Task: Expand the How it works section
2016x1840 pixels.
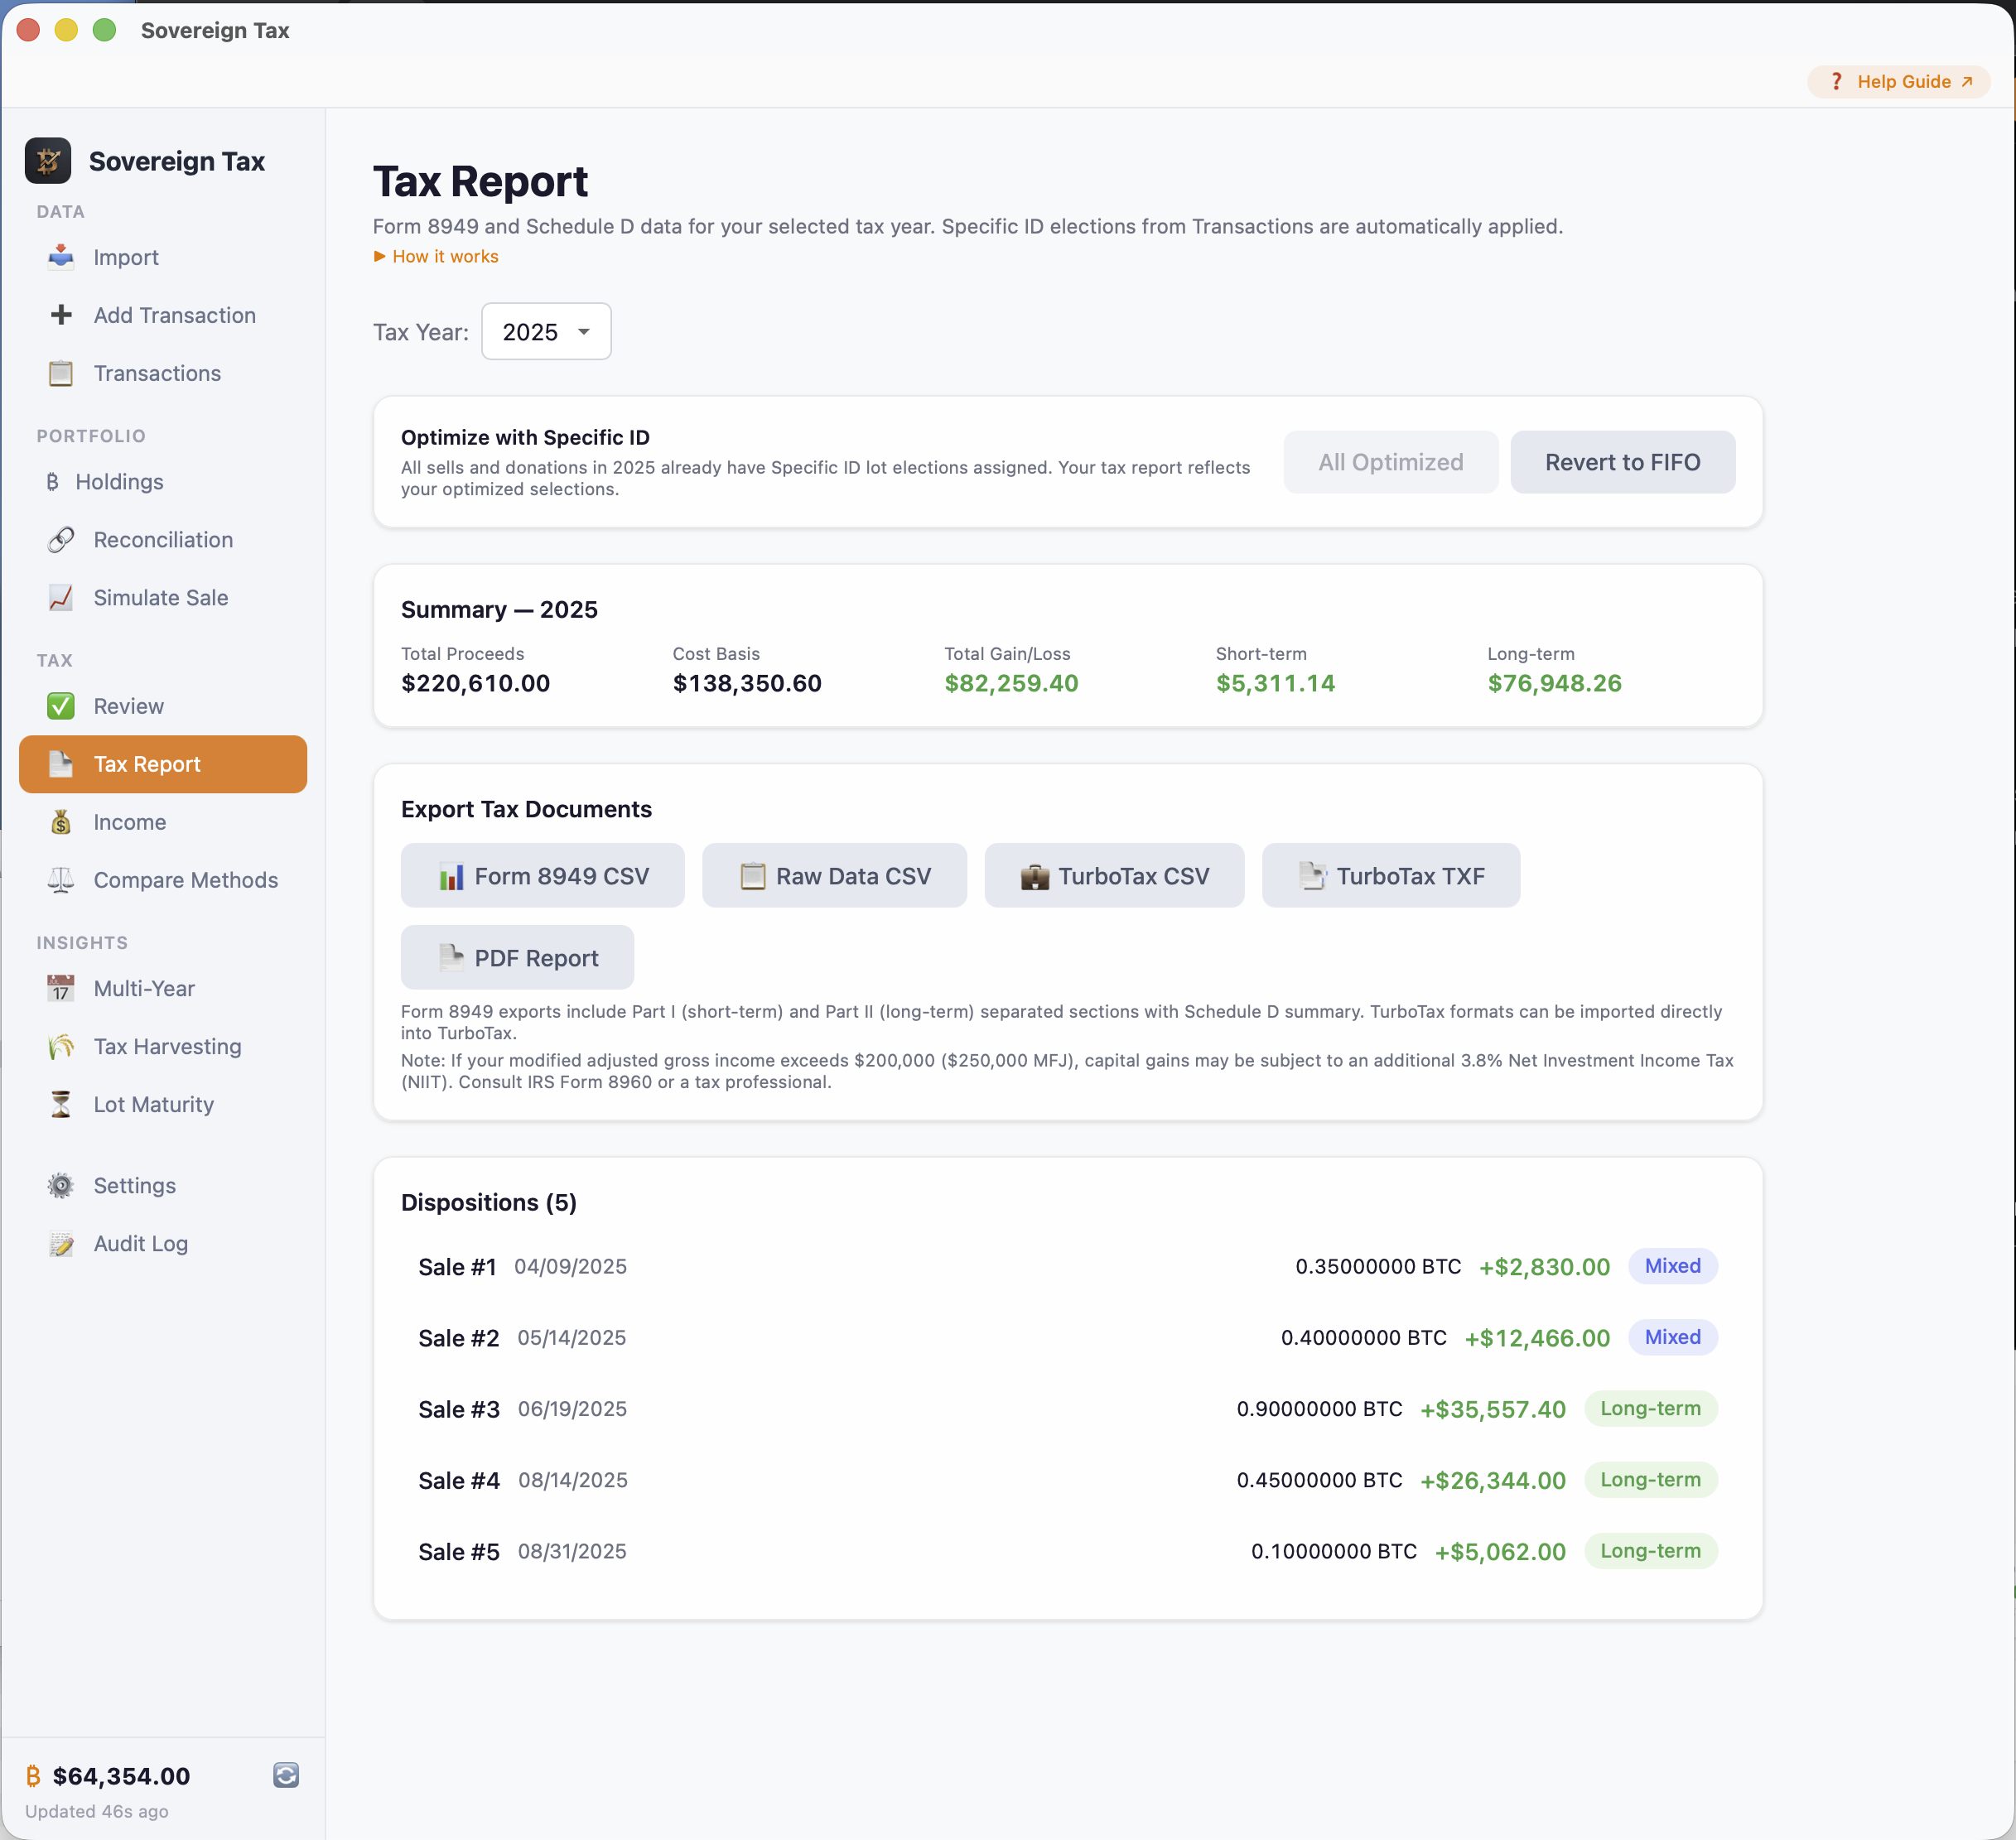Action: pos(435,256)
